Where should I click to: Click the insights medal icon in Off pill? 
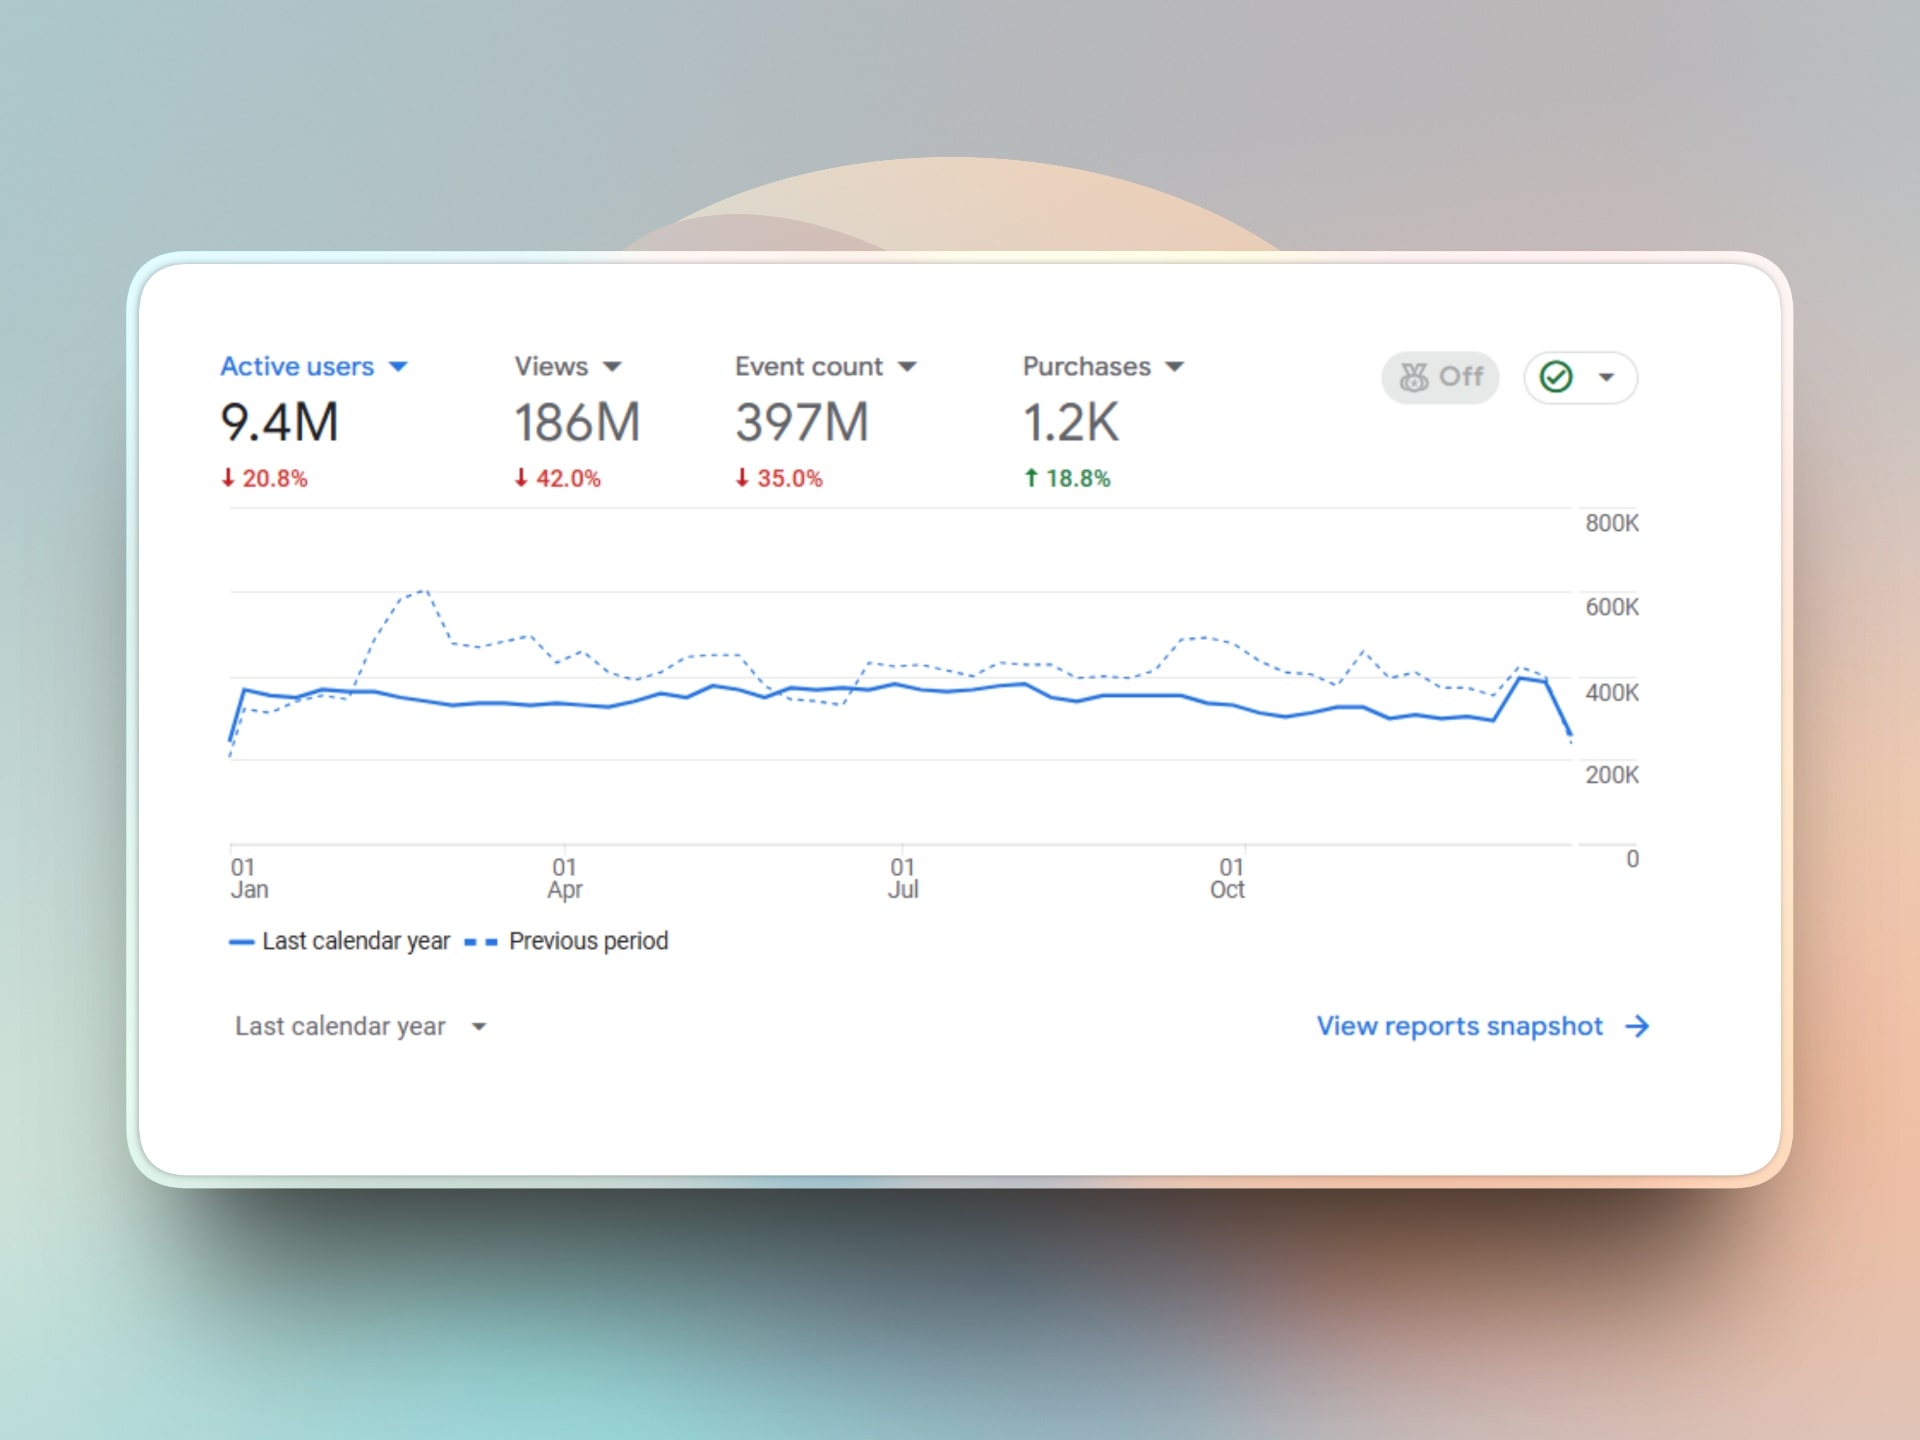[1413, 377]
